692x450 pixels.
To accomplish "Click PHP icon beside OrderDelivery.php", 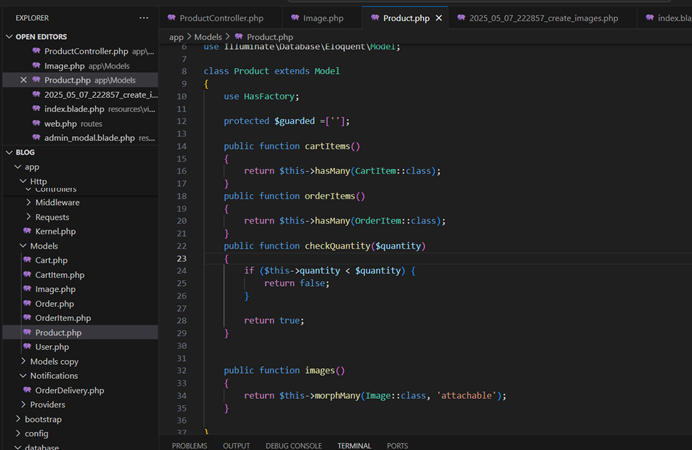I will [x=26, y=390].
